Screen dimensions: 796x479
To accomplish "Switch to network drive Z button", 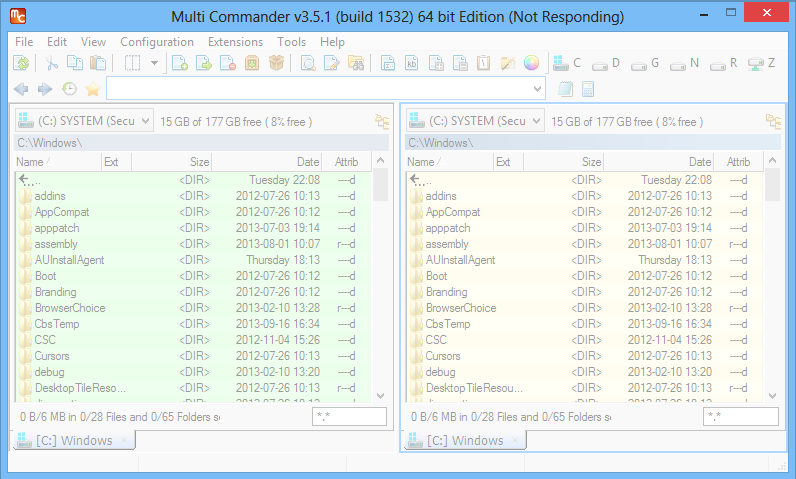I will (761, 63).
